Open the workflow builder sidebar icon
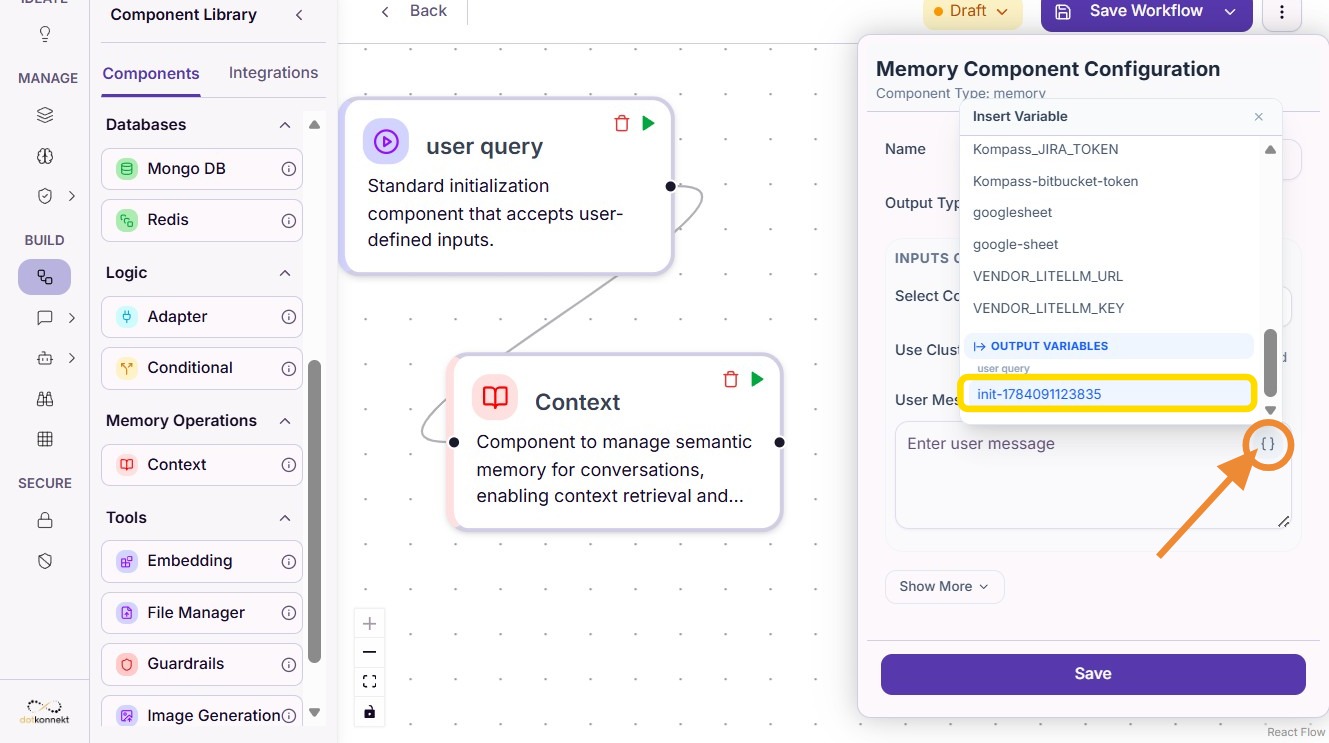Viewport: 1329px width, 743px height. (44, 277)
